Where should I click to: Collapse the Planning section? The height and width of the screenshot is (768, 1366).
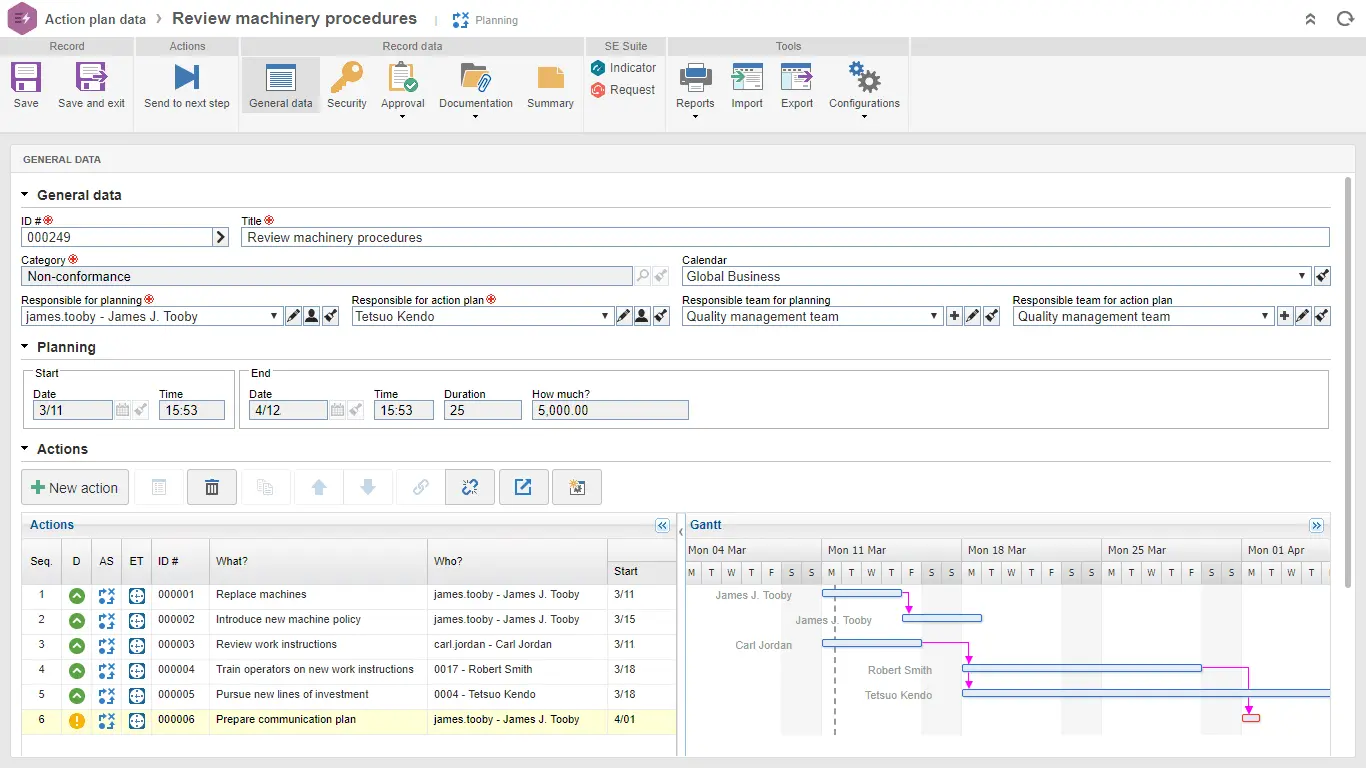(23, 347)
